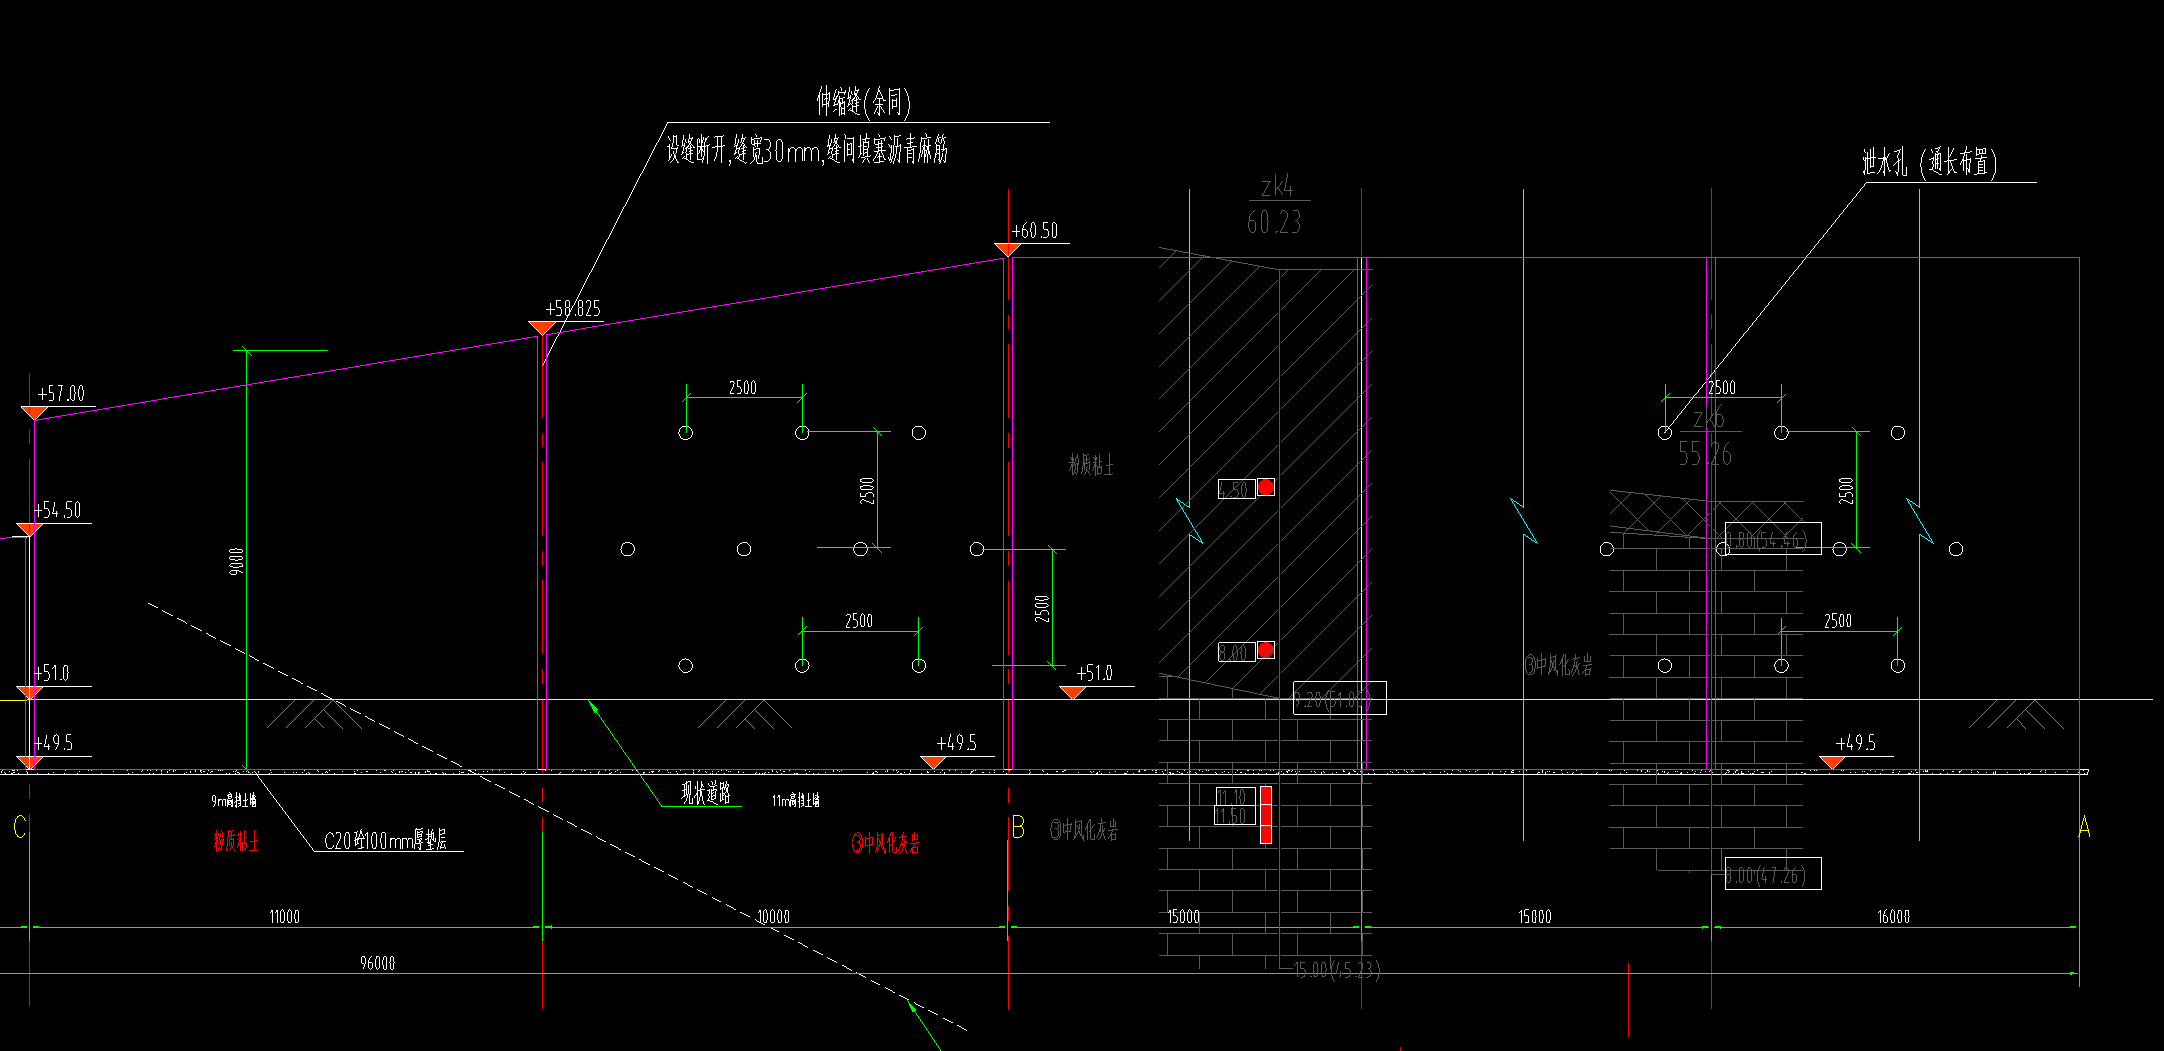Click the '现状道路' leader text

click(706, 793)
